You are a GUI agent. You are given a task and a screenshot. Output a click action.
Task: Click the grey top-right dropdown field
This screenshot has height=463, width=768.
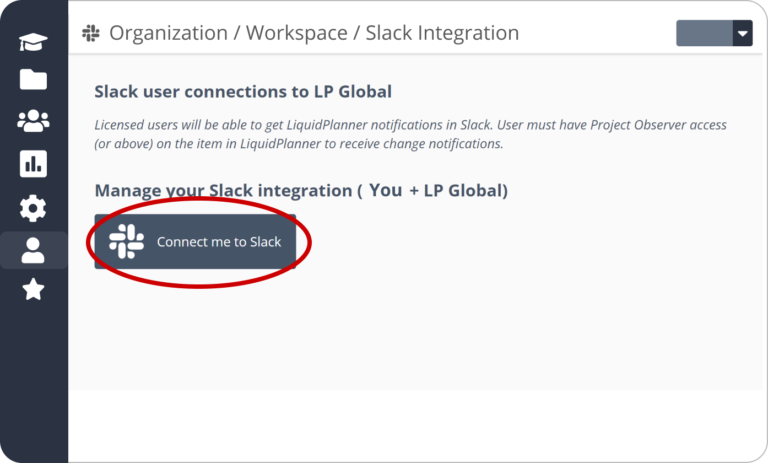coord(704,33)
